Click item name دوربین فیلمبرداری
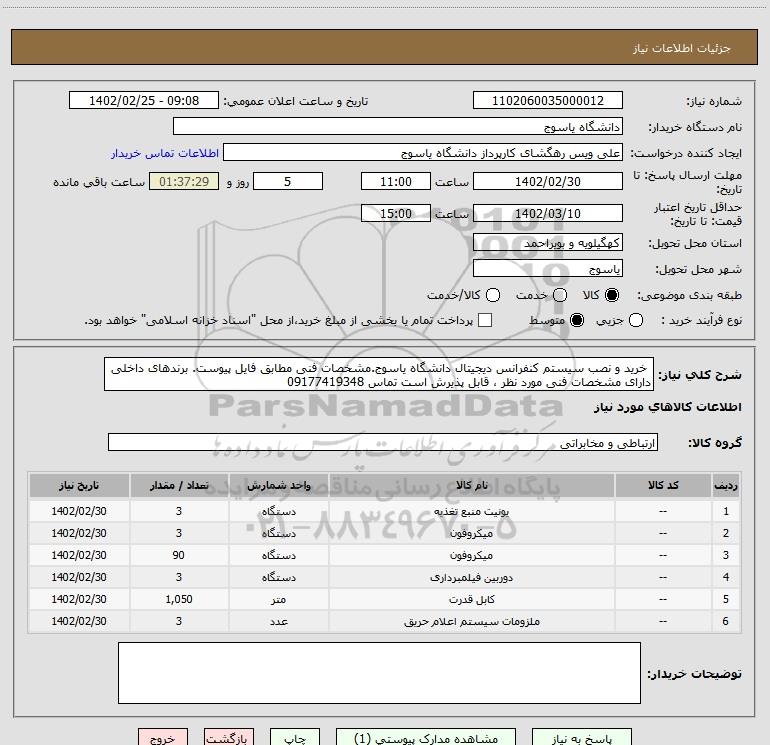This screenshot has height=745, width=770. pos(471,578)
